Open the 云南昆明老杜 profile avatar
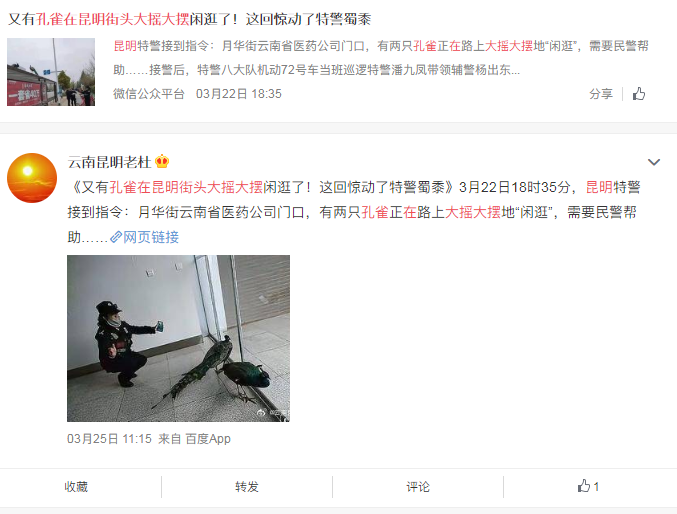This screenshot has height=514, width=677. (32, 178)
